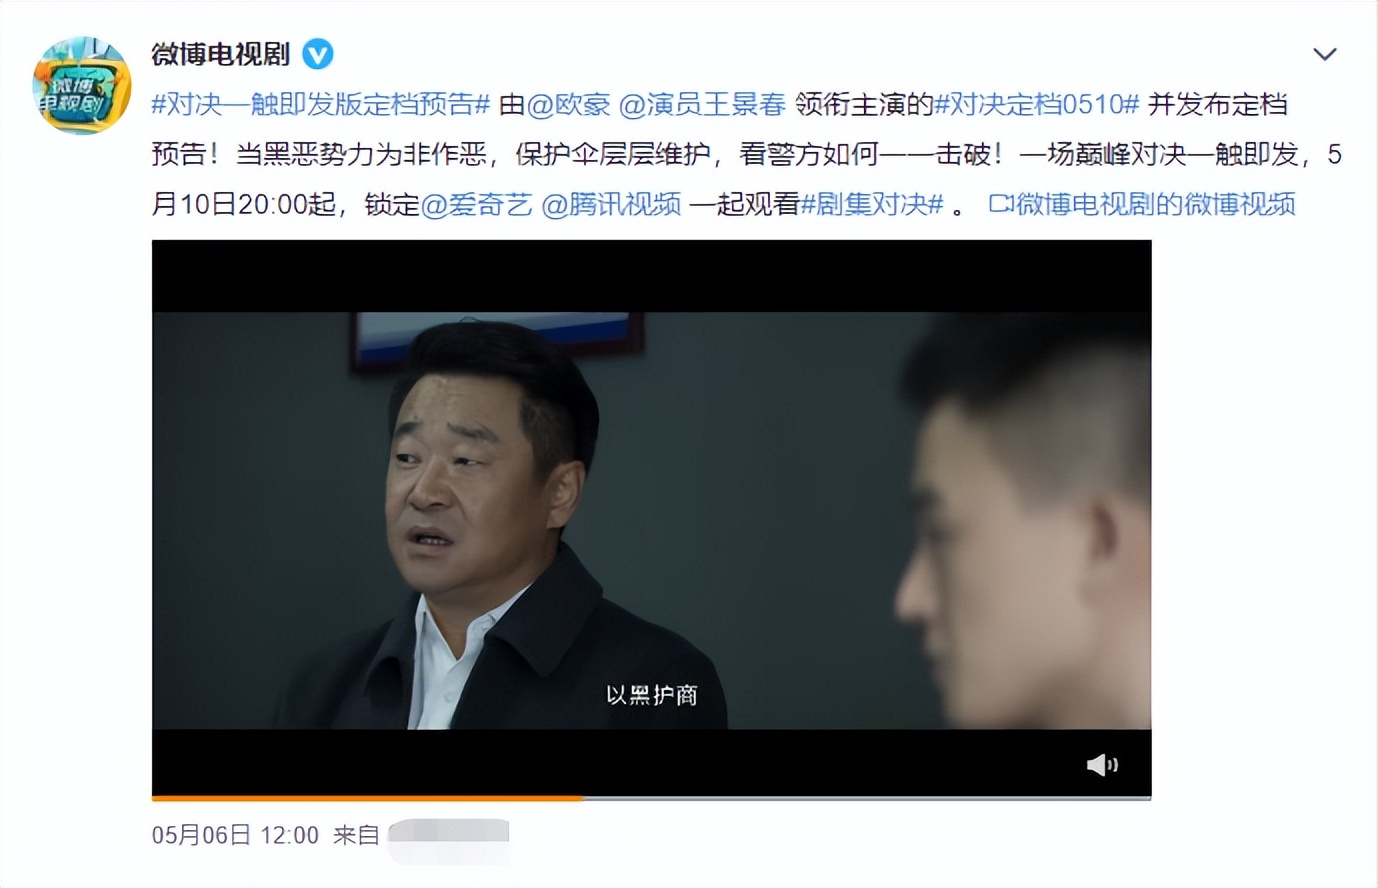Click the blue verified badge icon
Screen dimensions: 1378x888
318,54
